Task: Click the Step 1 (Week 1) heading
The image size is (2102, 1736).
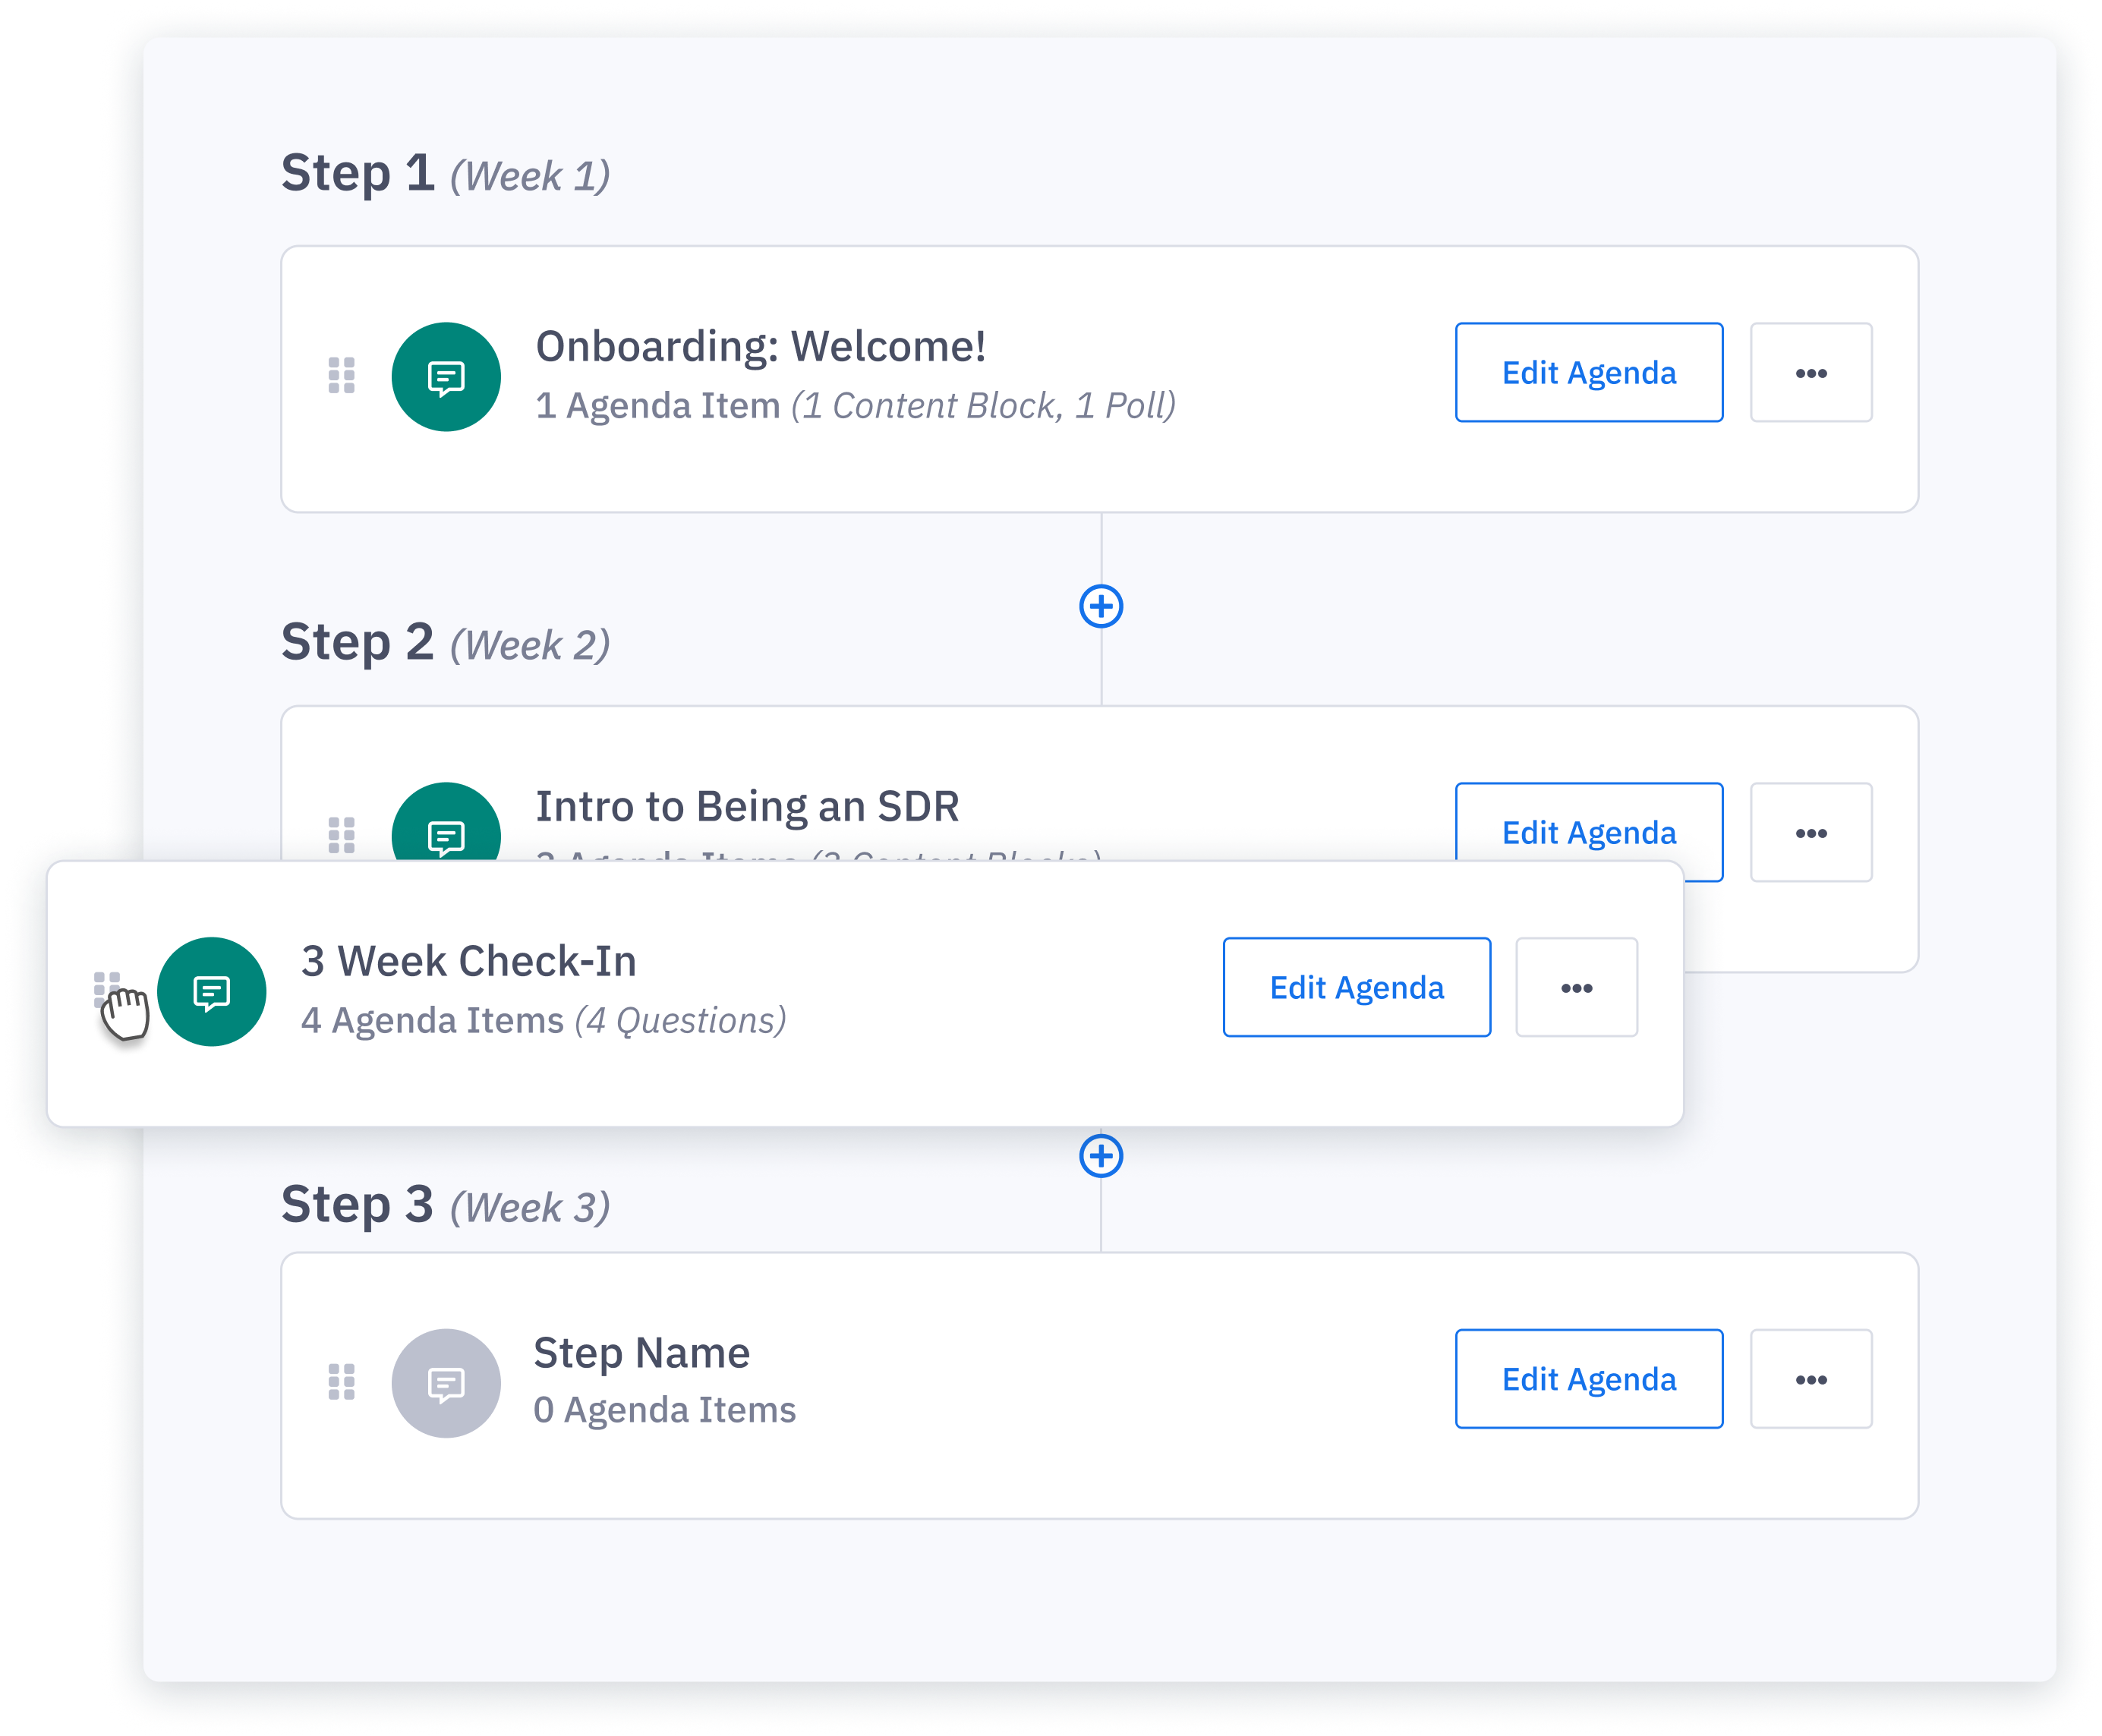Action: click(445, 174)
